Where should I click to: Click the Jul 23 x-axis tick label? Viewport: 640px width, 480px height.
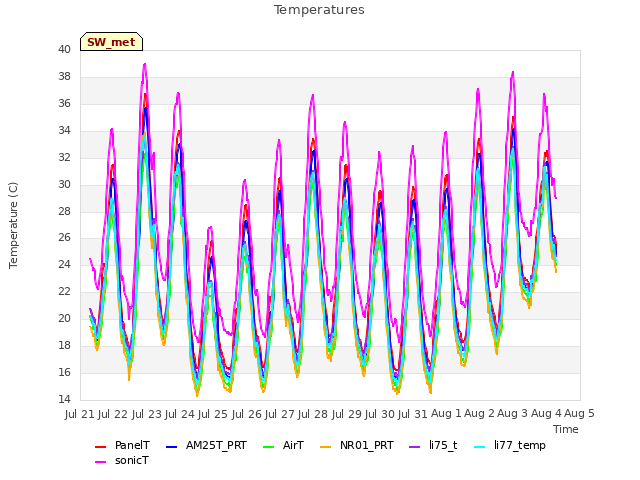(147, 414)
